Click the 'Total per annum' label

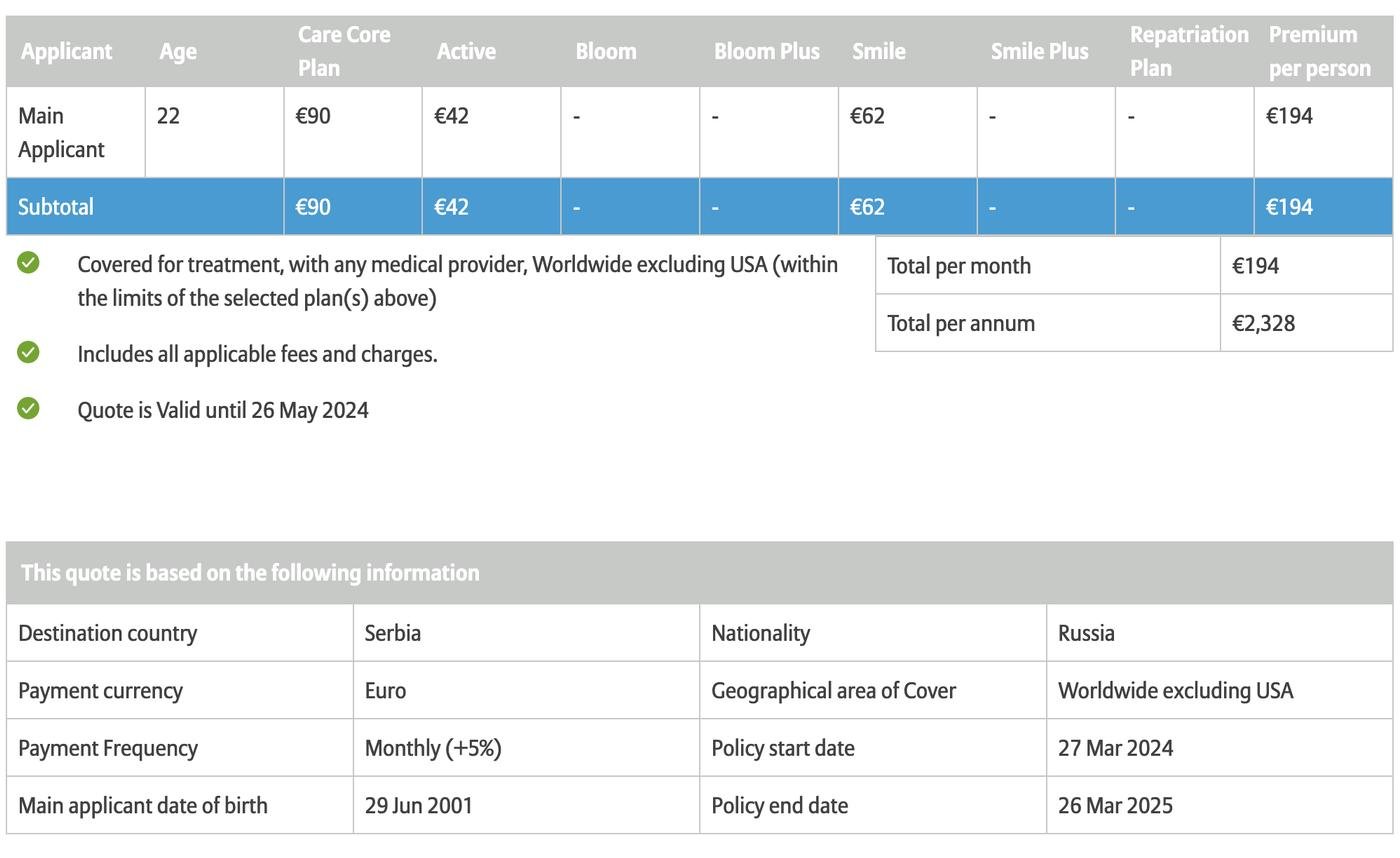pos(960,323)
